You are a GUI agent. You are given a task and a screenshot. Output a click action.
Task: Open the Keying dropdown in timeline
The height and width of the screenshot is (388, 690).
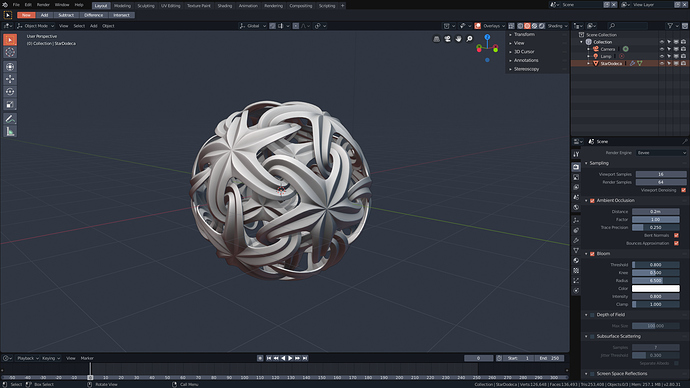[x=51, y=358]
